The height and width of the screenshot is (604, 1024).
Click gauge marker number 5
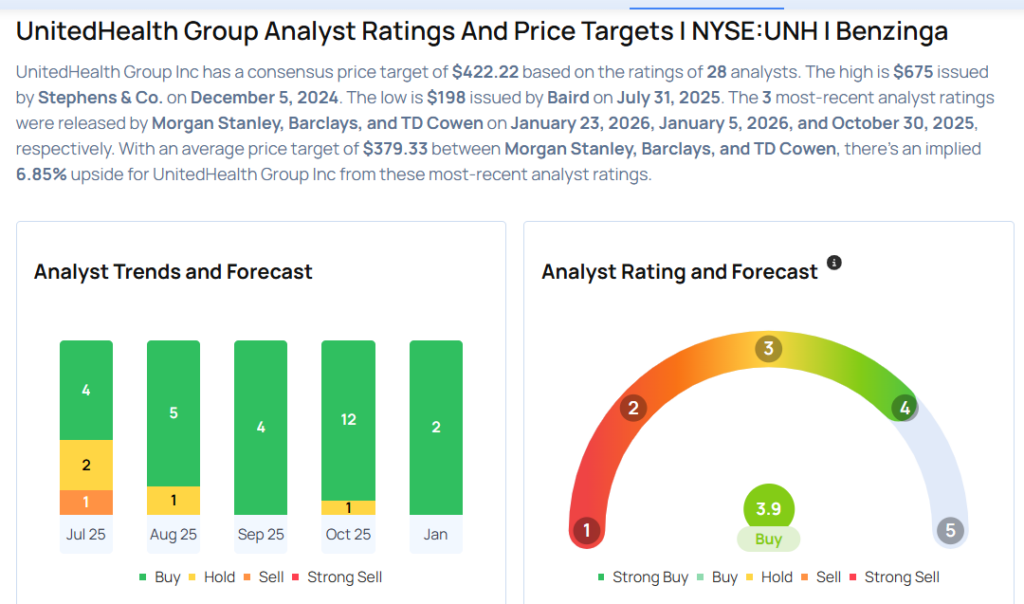(949, 530)
